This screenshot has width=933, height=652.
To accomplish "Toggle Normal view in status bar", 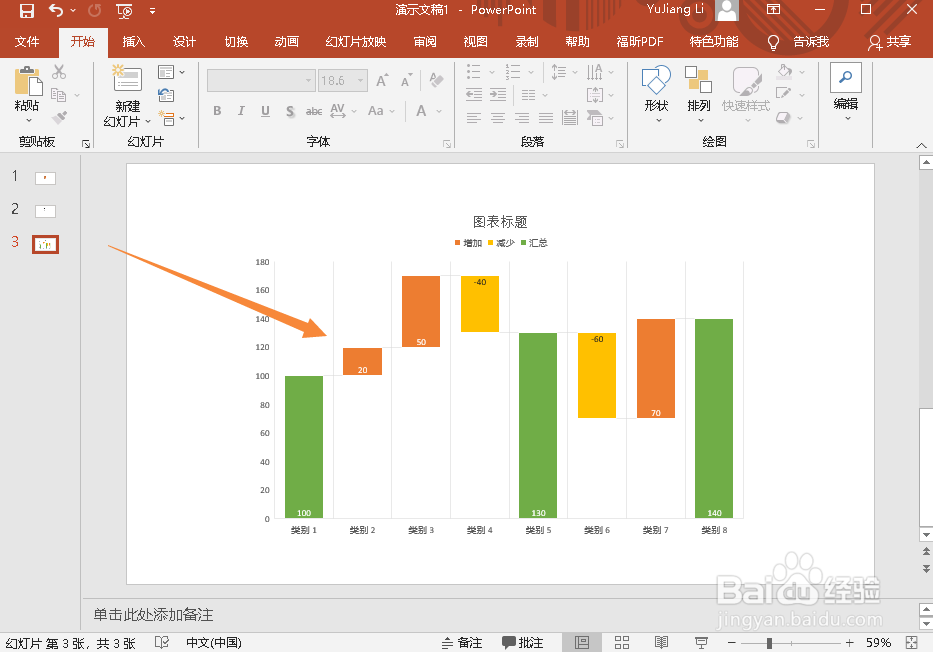I will pyautogui.click(x=582, y=642).
